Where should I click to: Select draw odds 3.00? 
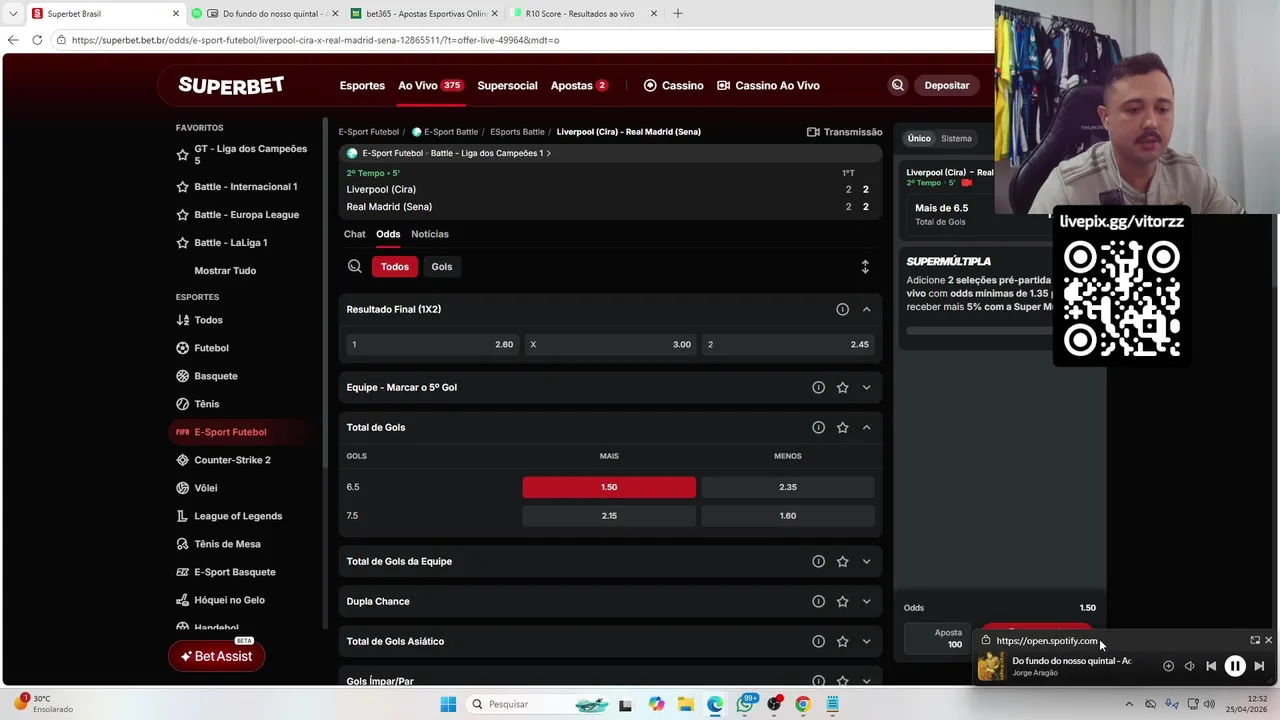pos(610,344)
